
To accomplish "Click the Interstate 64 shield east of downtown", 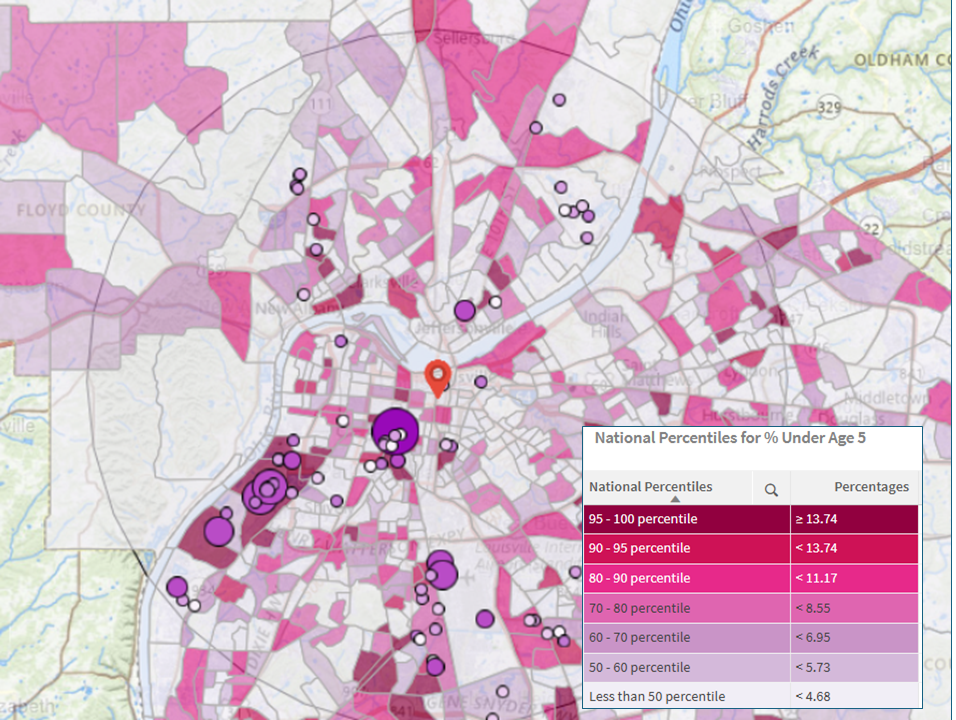I will pos(523,396).
